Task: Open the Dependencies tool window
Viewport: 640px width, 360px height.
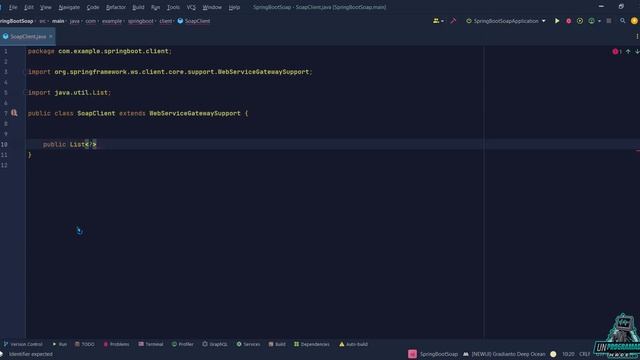Action: pyautogui.click(x=312, y=344)
